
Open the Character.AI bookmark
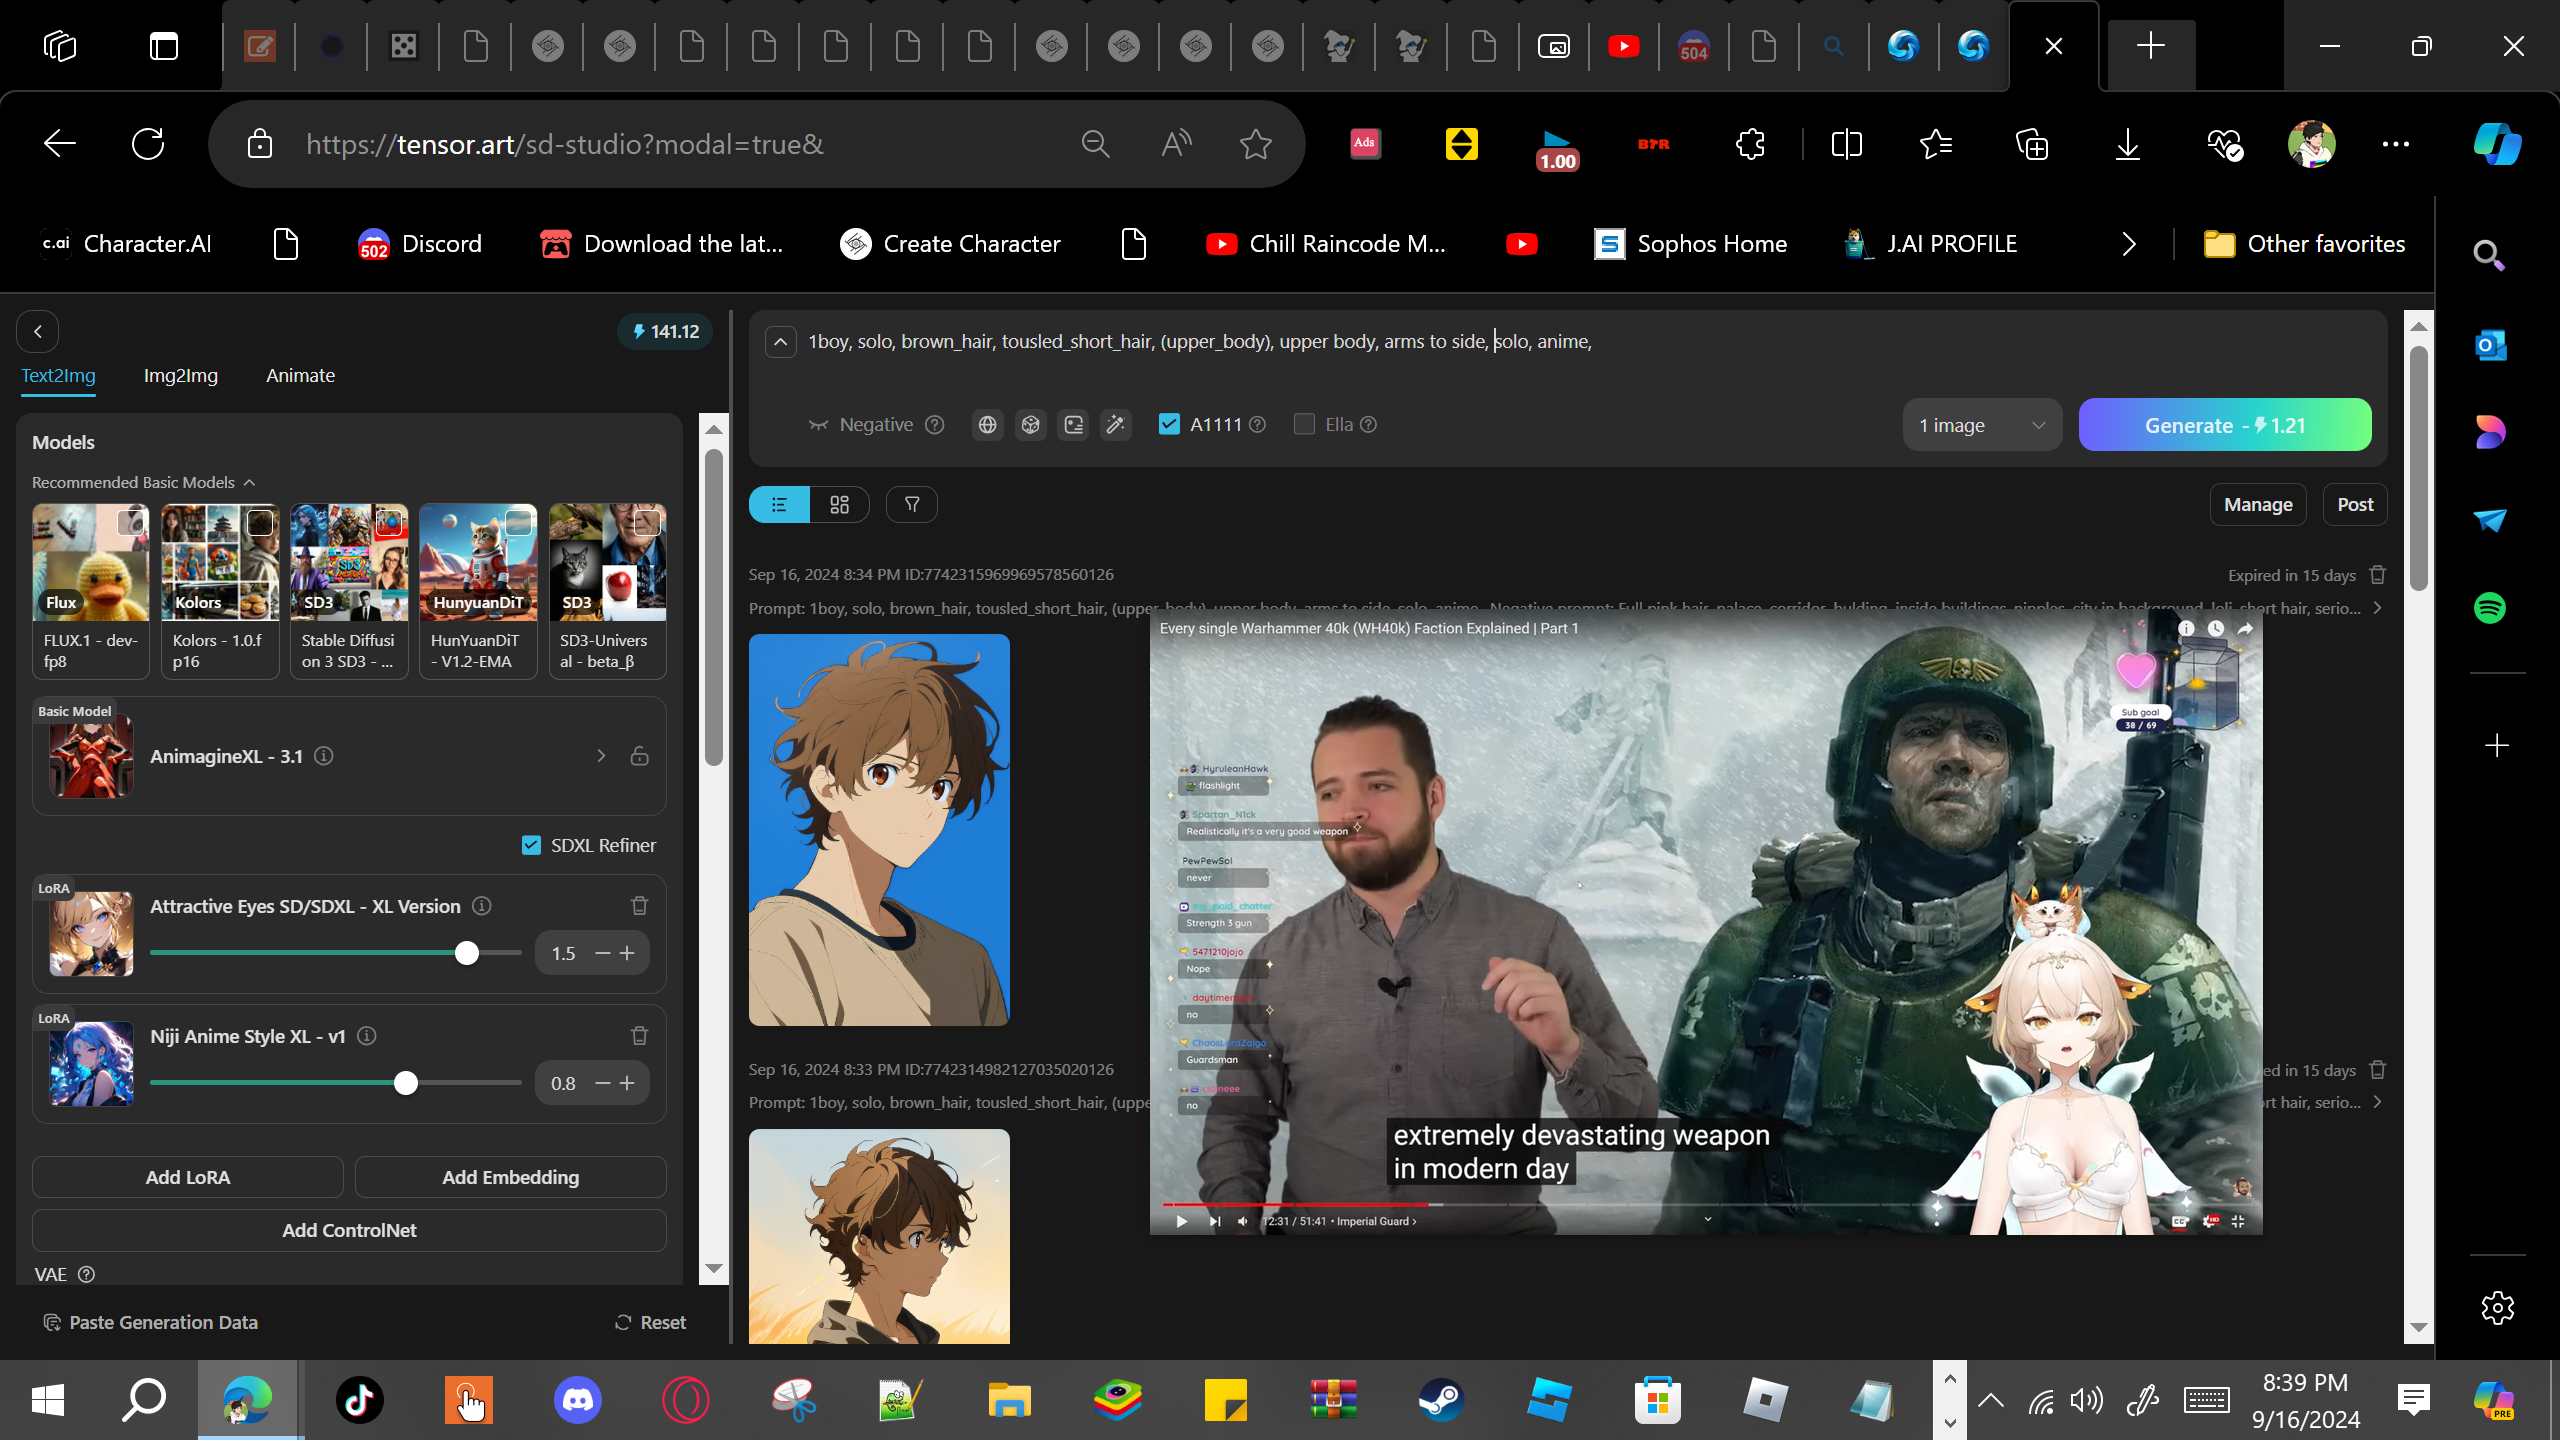pos(126,244)
